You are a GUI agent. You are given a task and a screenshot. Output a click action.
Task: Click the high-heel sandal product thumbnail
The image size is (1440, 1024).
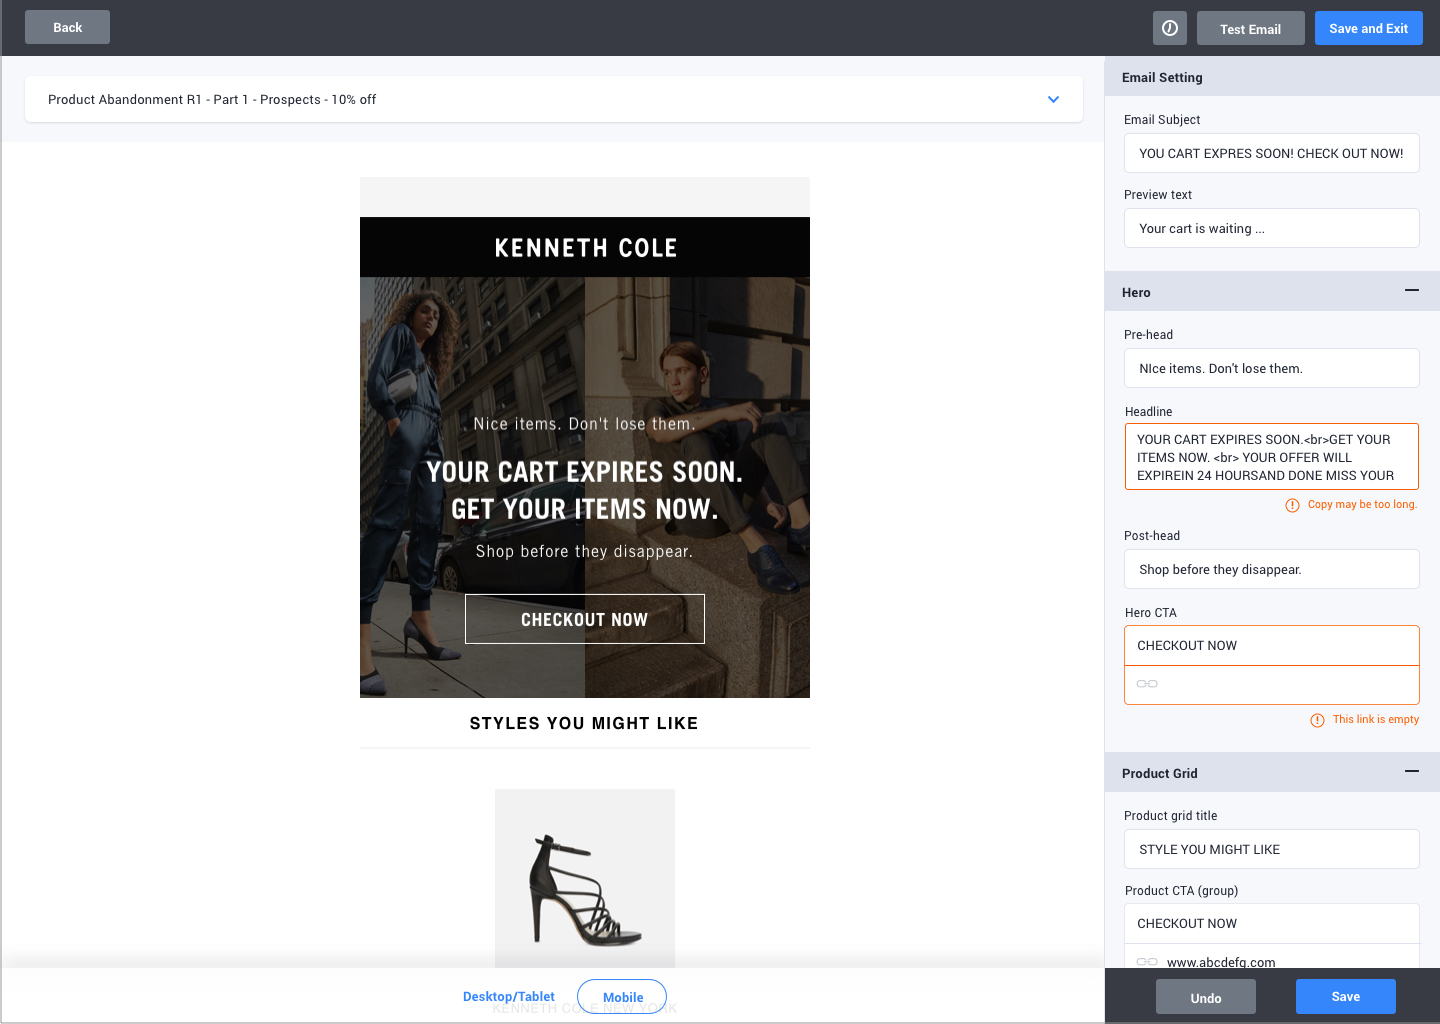coord(585,878)
